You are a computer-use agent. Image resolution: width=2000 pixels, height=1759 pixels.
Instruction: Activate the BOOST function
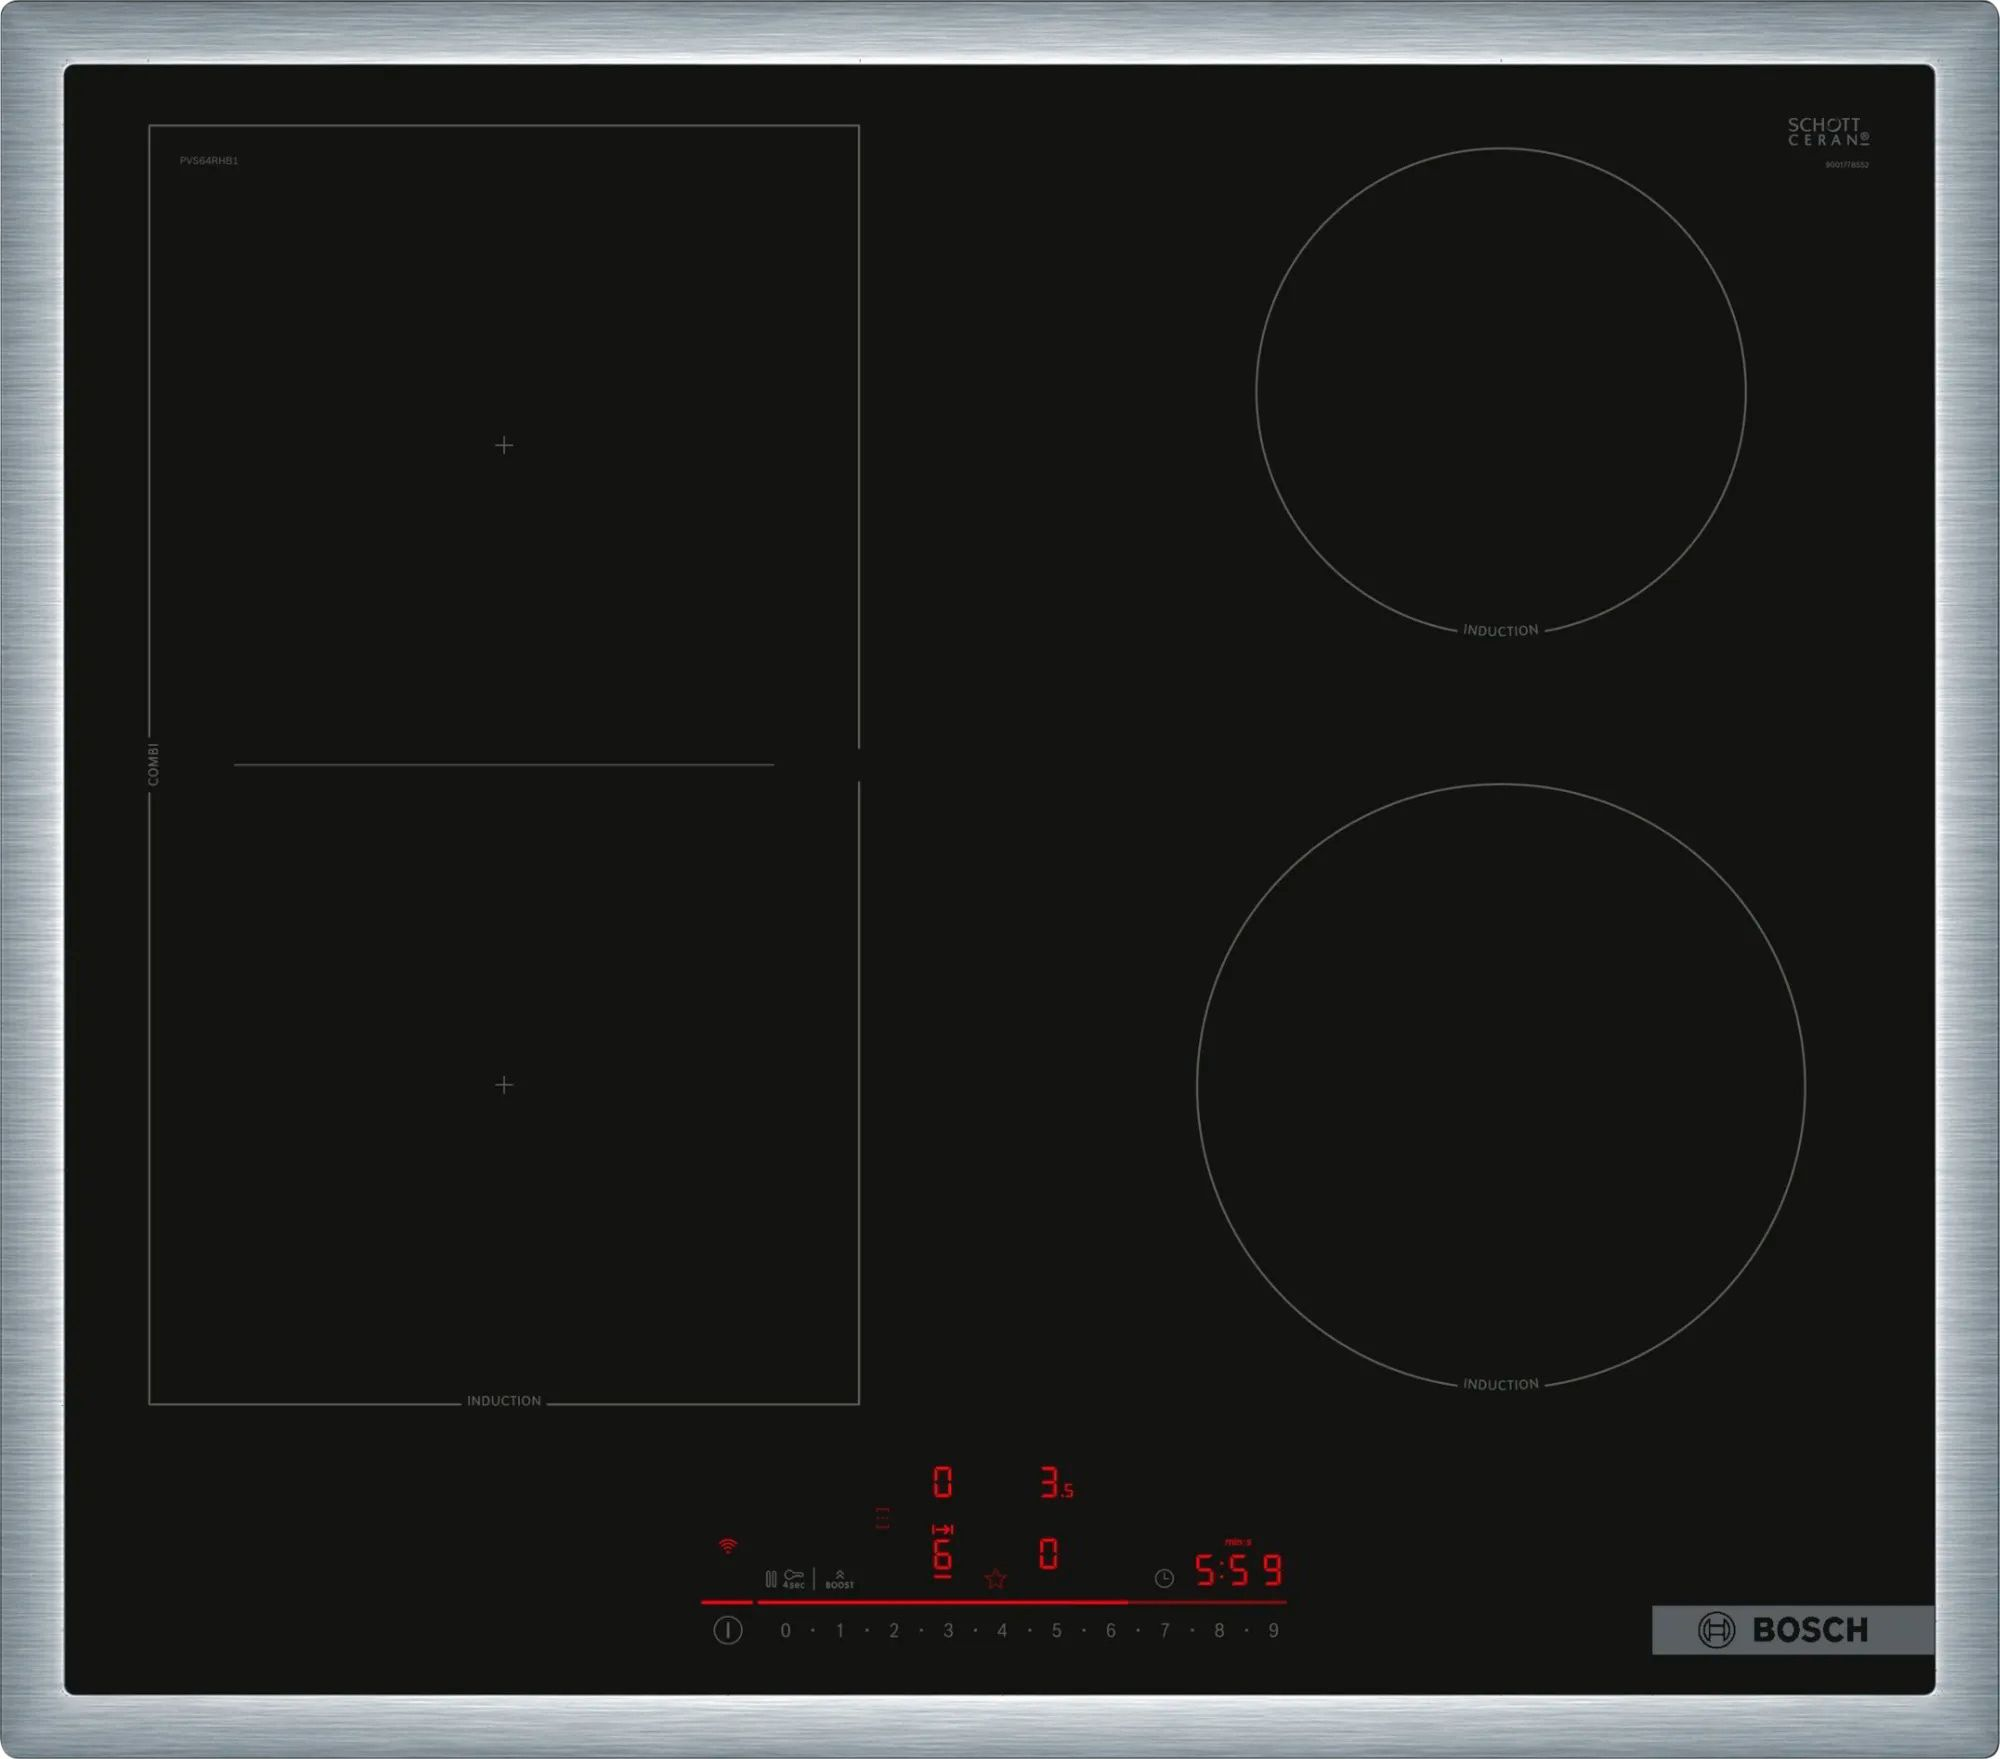click(x=839, y=1579)
